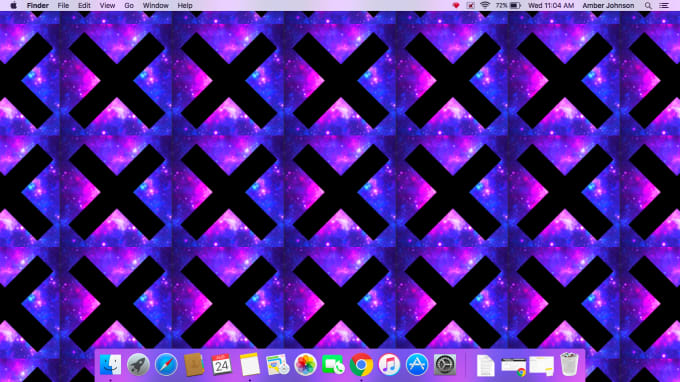
Task: Launch Safari from the Dock
Action: (x=166, y=364)
